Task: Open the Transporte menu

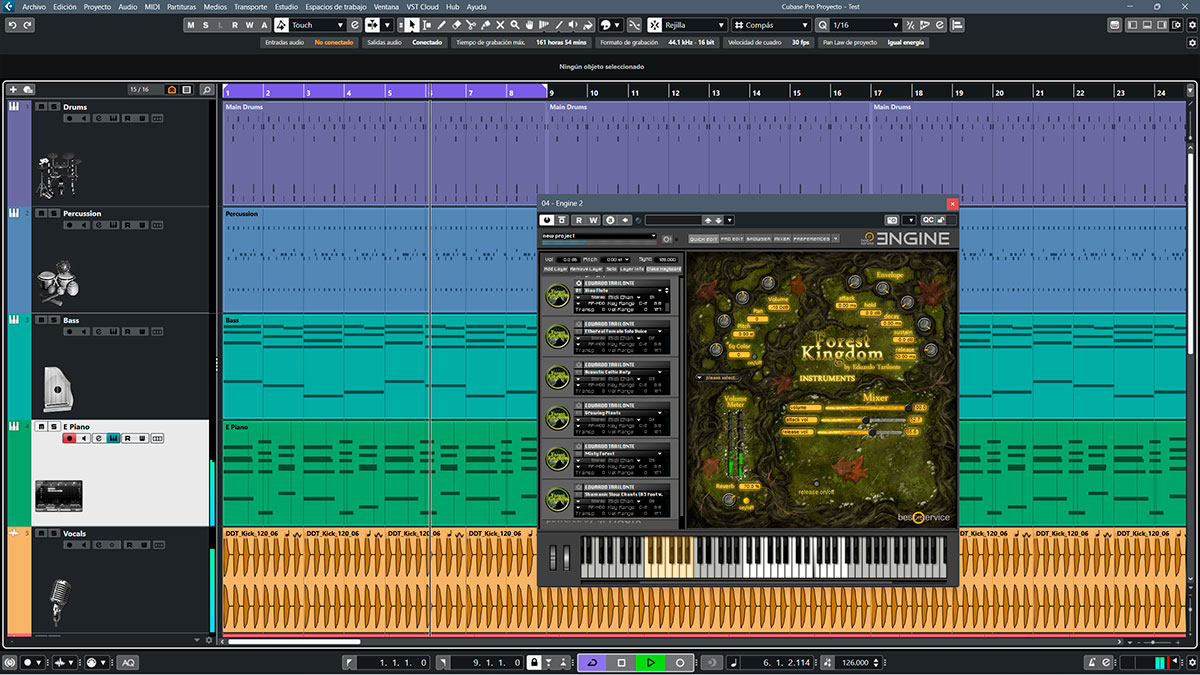Action: [x=250, y=6]
